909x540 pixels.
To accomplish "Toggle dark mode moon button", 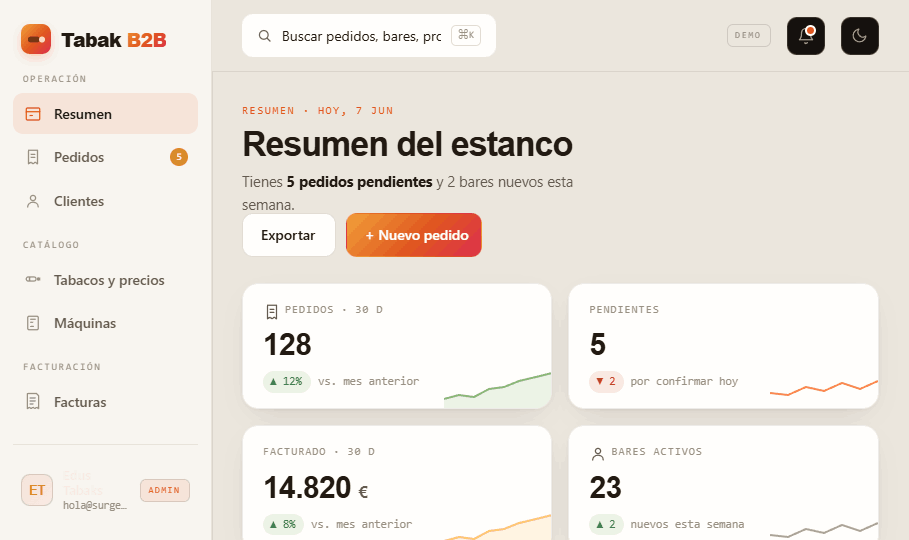I will coord(860,36).
